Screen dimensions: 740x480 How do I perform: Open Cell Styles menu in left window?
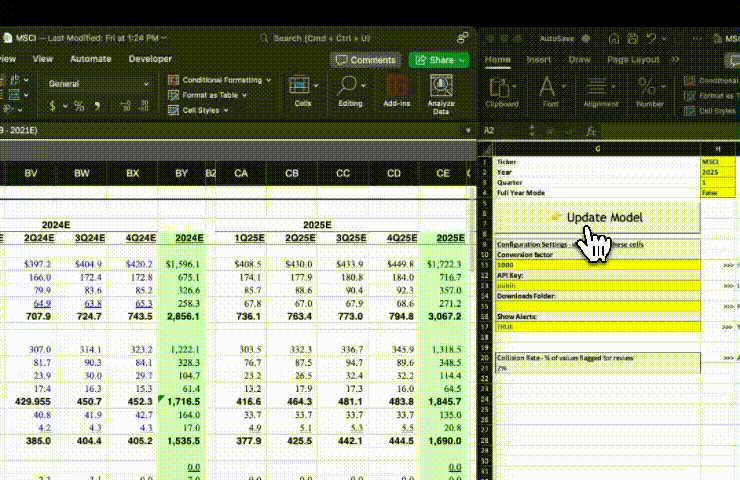tap(198, 110)
